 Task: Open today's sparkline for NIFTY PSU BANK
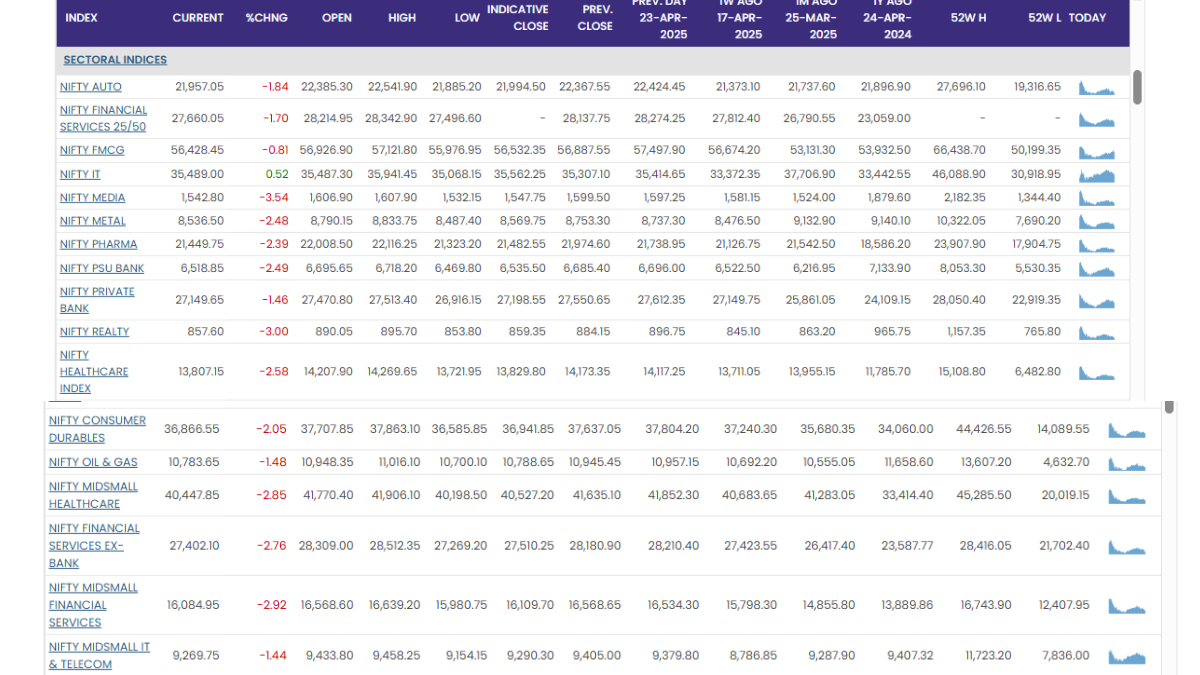point(1097,268)
